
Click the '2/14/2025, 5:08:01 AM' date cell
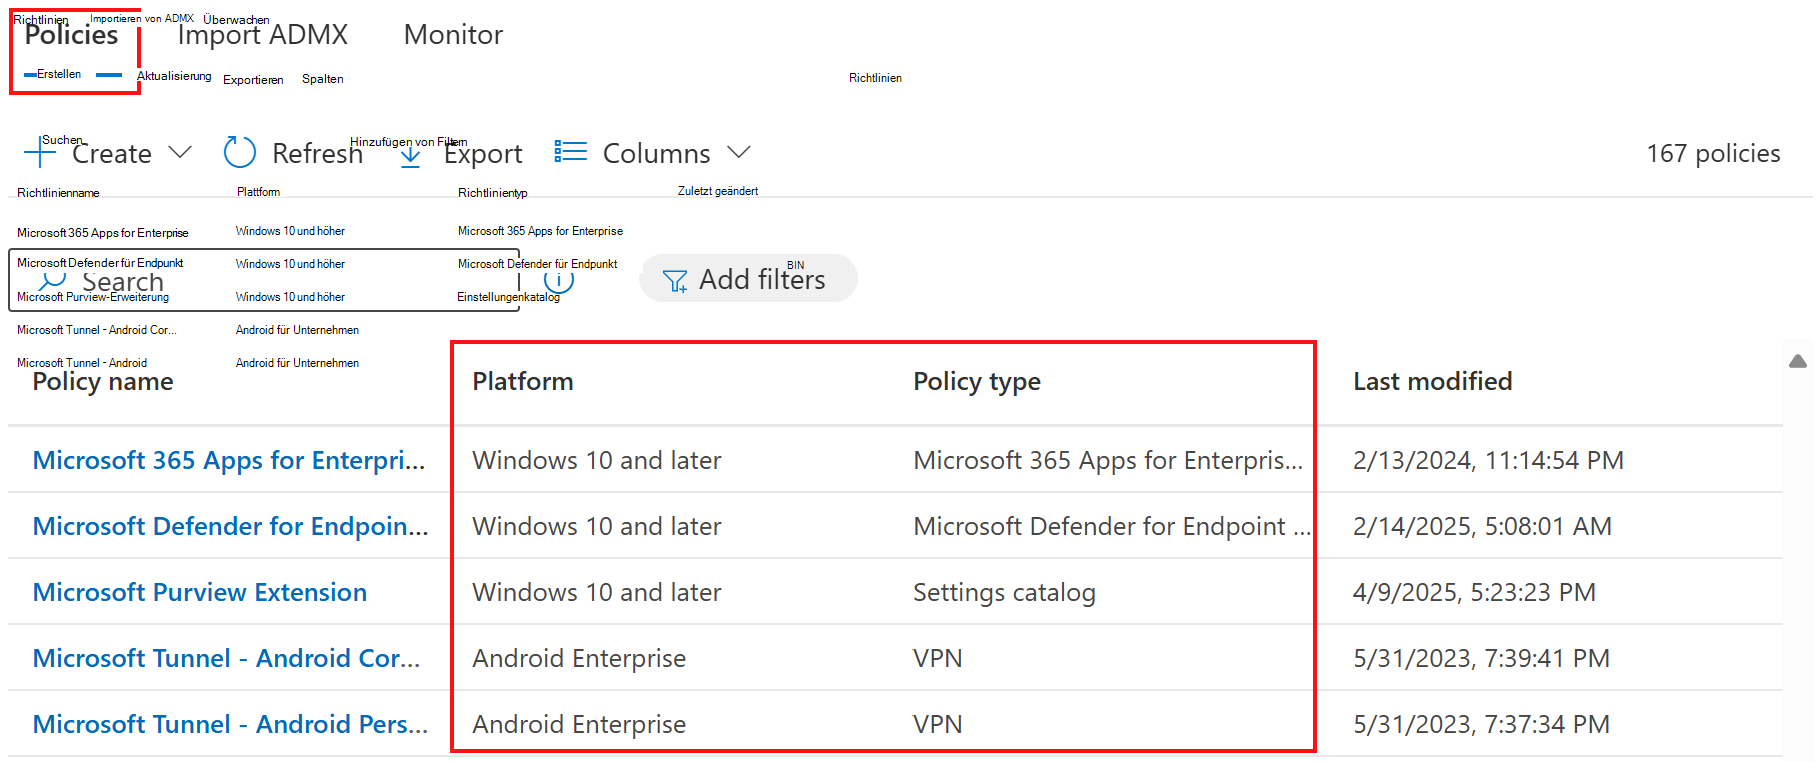(x=1482, y=526)
